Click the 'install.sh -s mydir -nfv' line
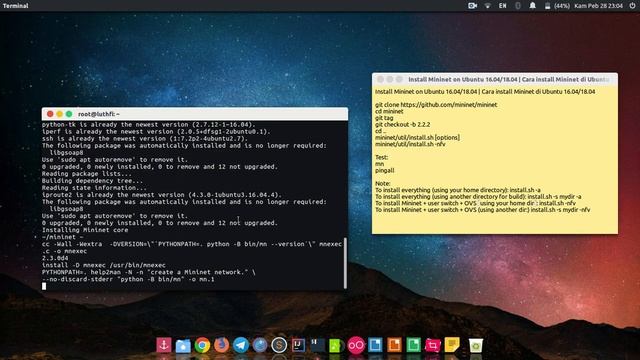The image size is (640, 360). point(482,210)
